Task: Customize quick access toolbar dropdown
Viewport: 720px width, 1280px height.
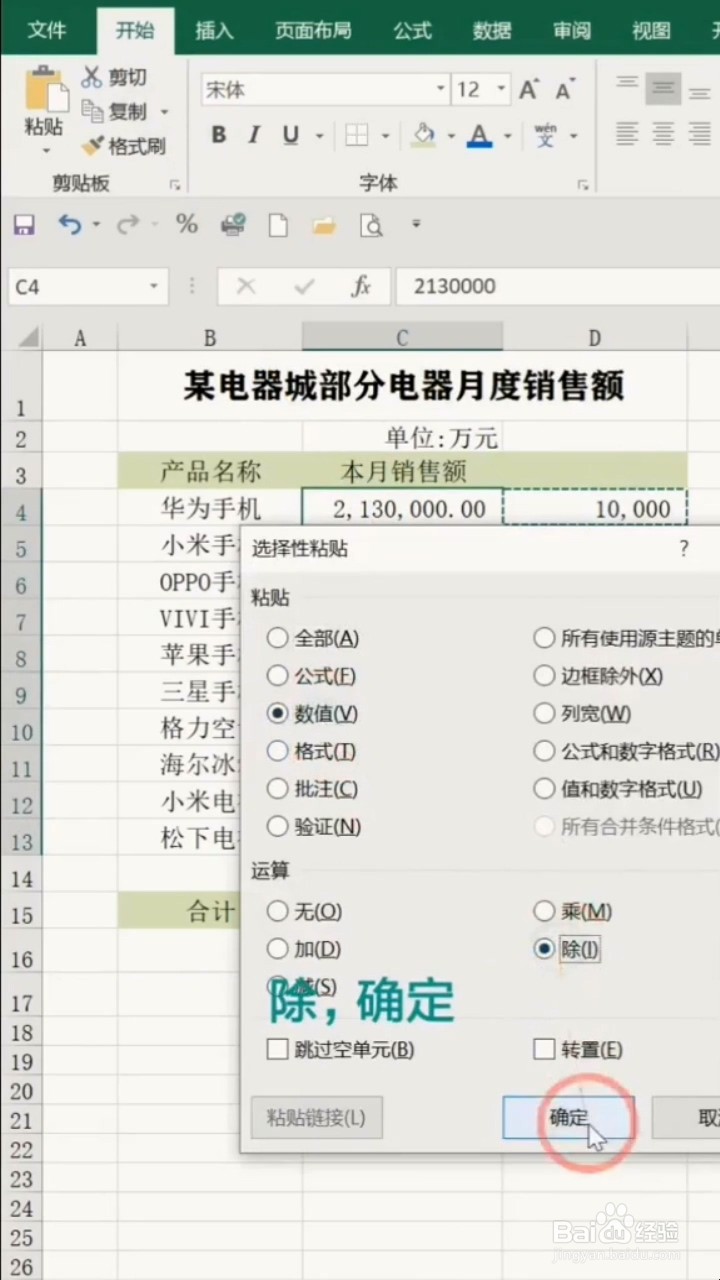Action: (x=417, y=224)
